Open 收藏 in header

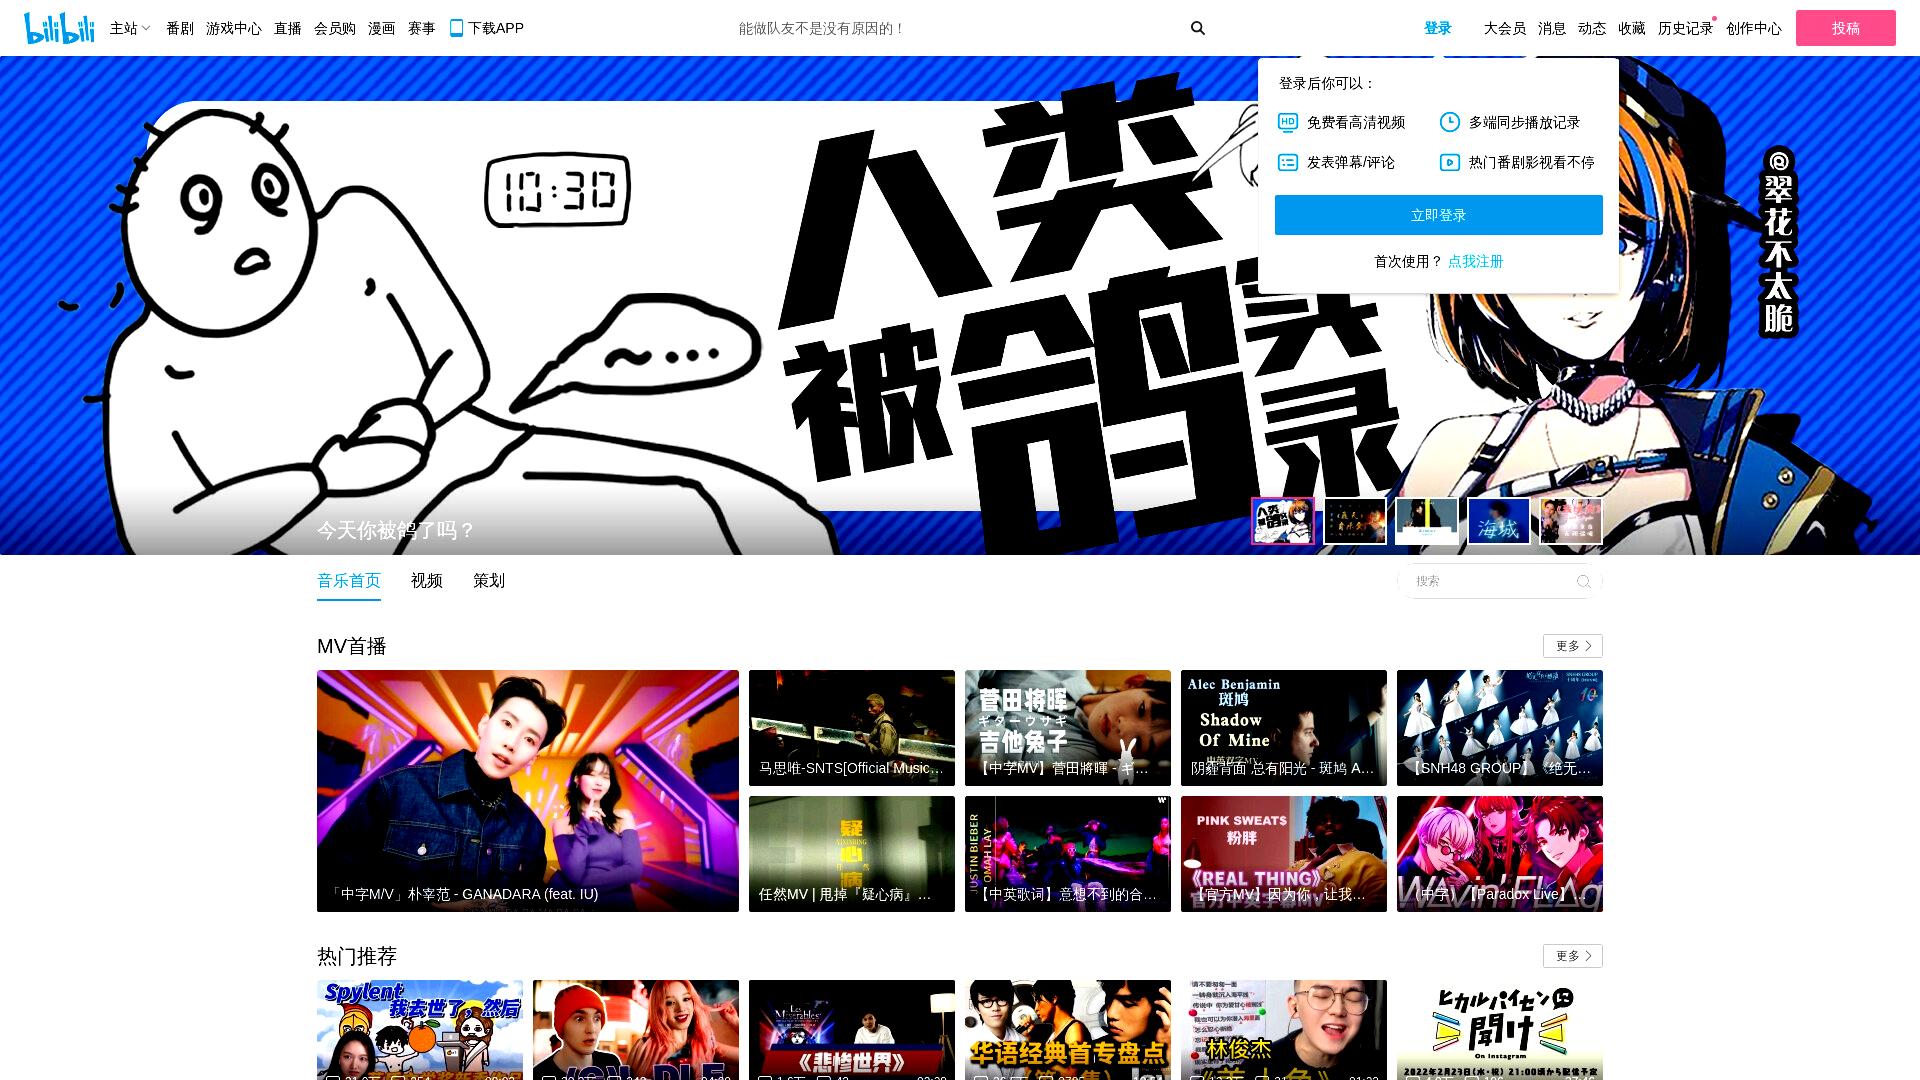(x=1632, y=28)
